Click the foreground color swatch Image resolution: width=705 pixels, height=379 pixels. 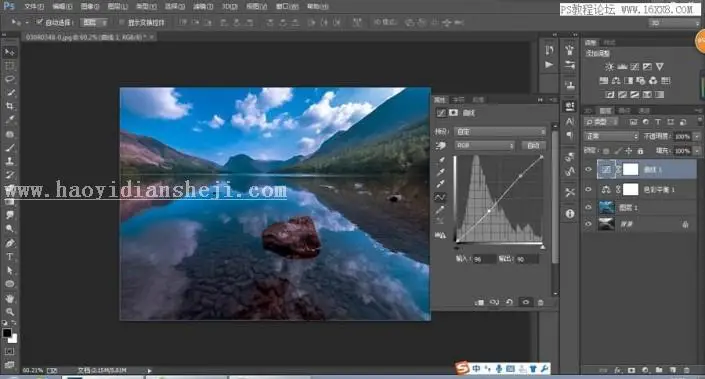[7, 333]
